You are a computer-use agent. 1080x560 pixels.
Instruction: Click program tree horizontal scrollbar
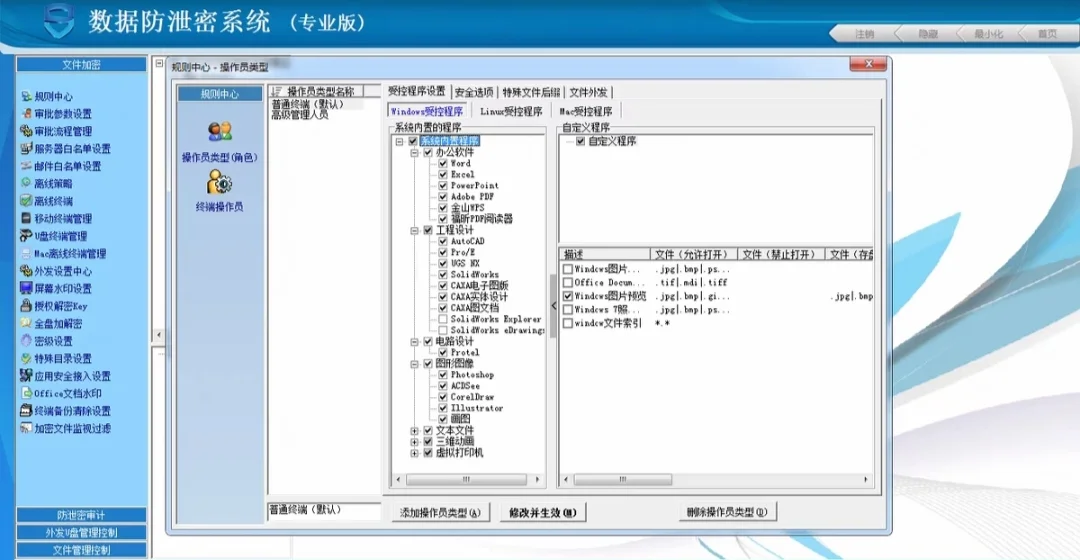468,479
